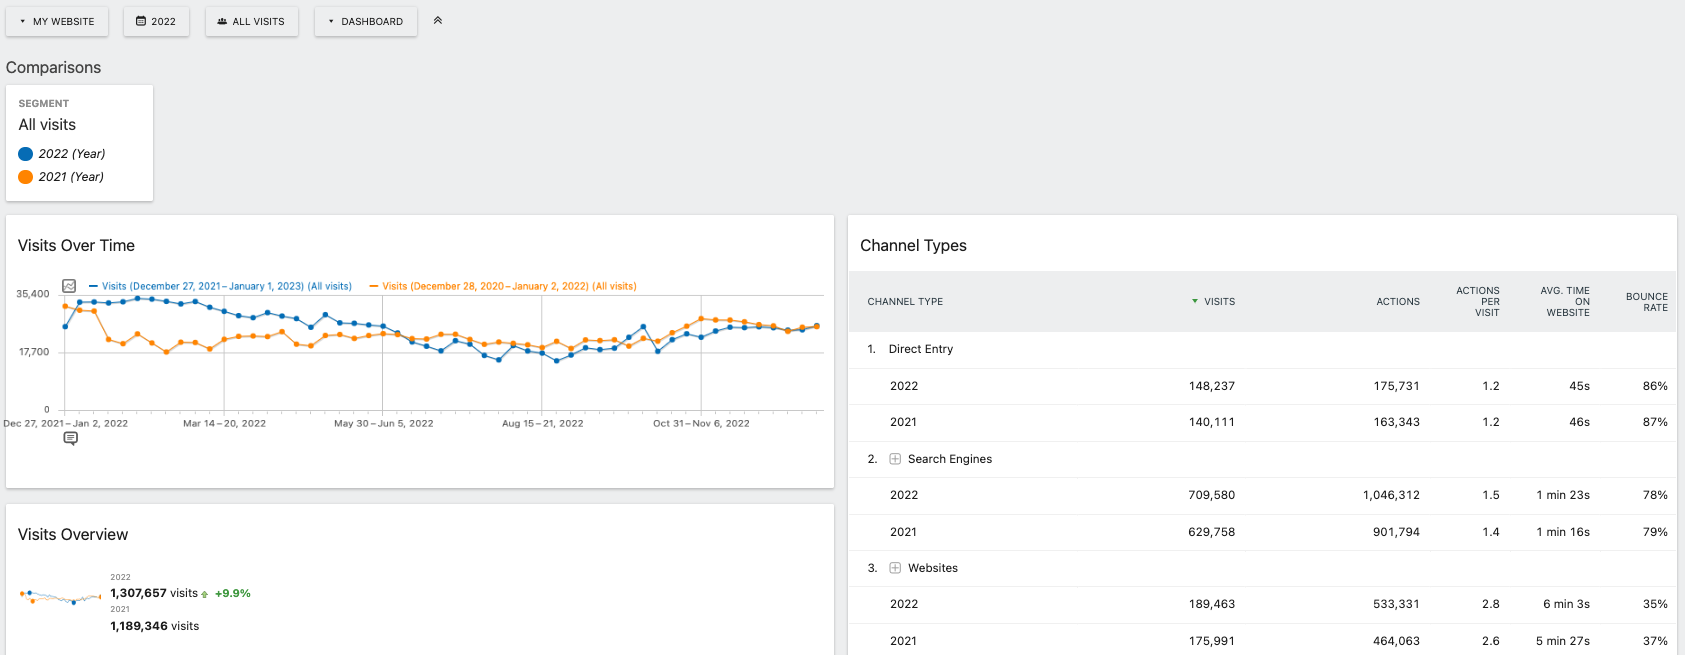Click the chart metrics picker icon
This screenshot has height=655, width=1685.
point(69,286)
